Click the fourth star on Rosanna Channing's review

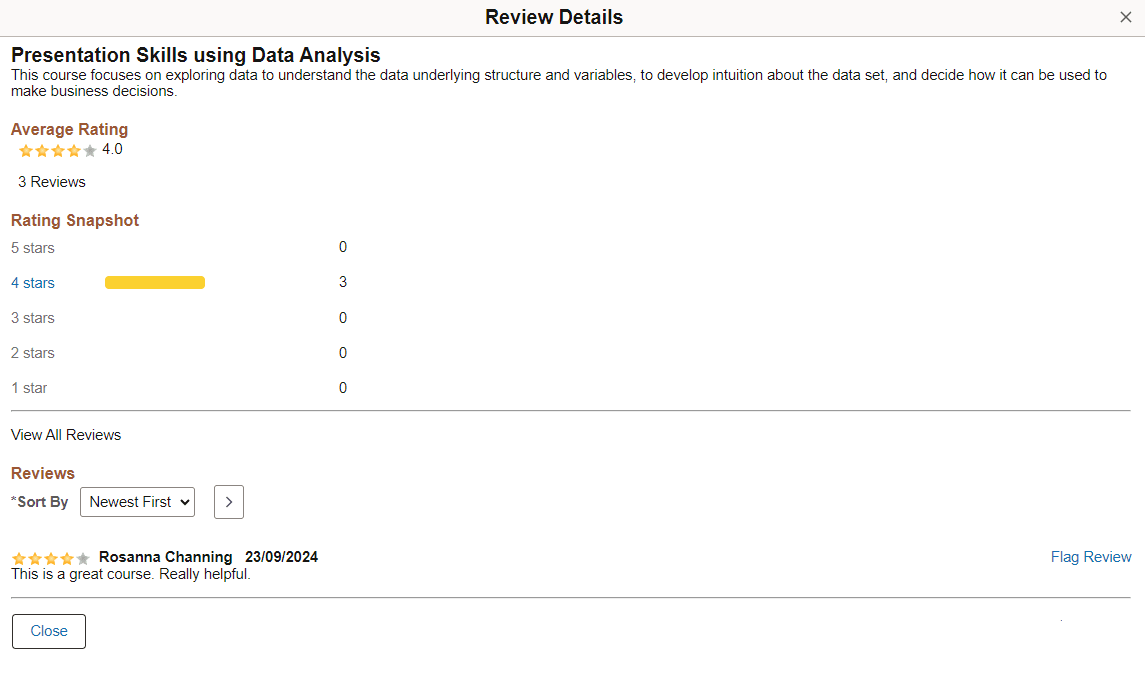(66, 558)
